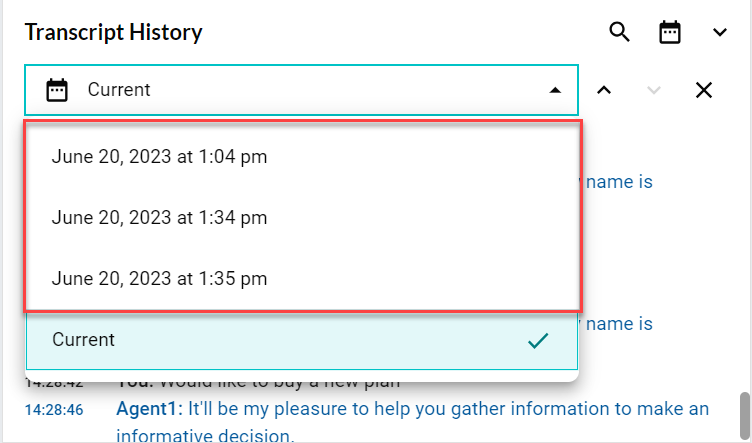
Task: Click the Current dropdown field
Action: click(x=300, y=90)
